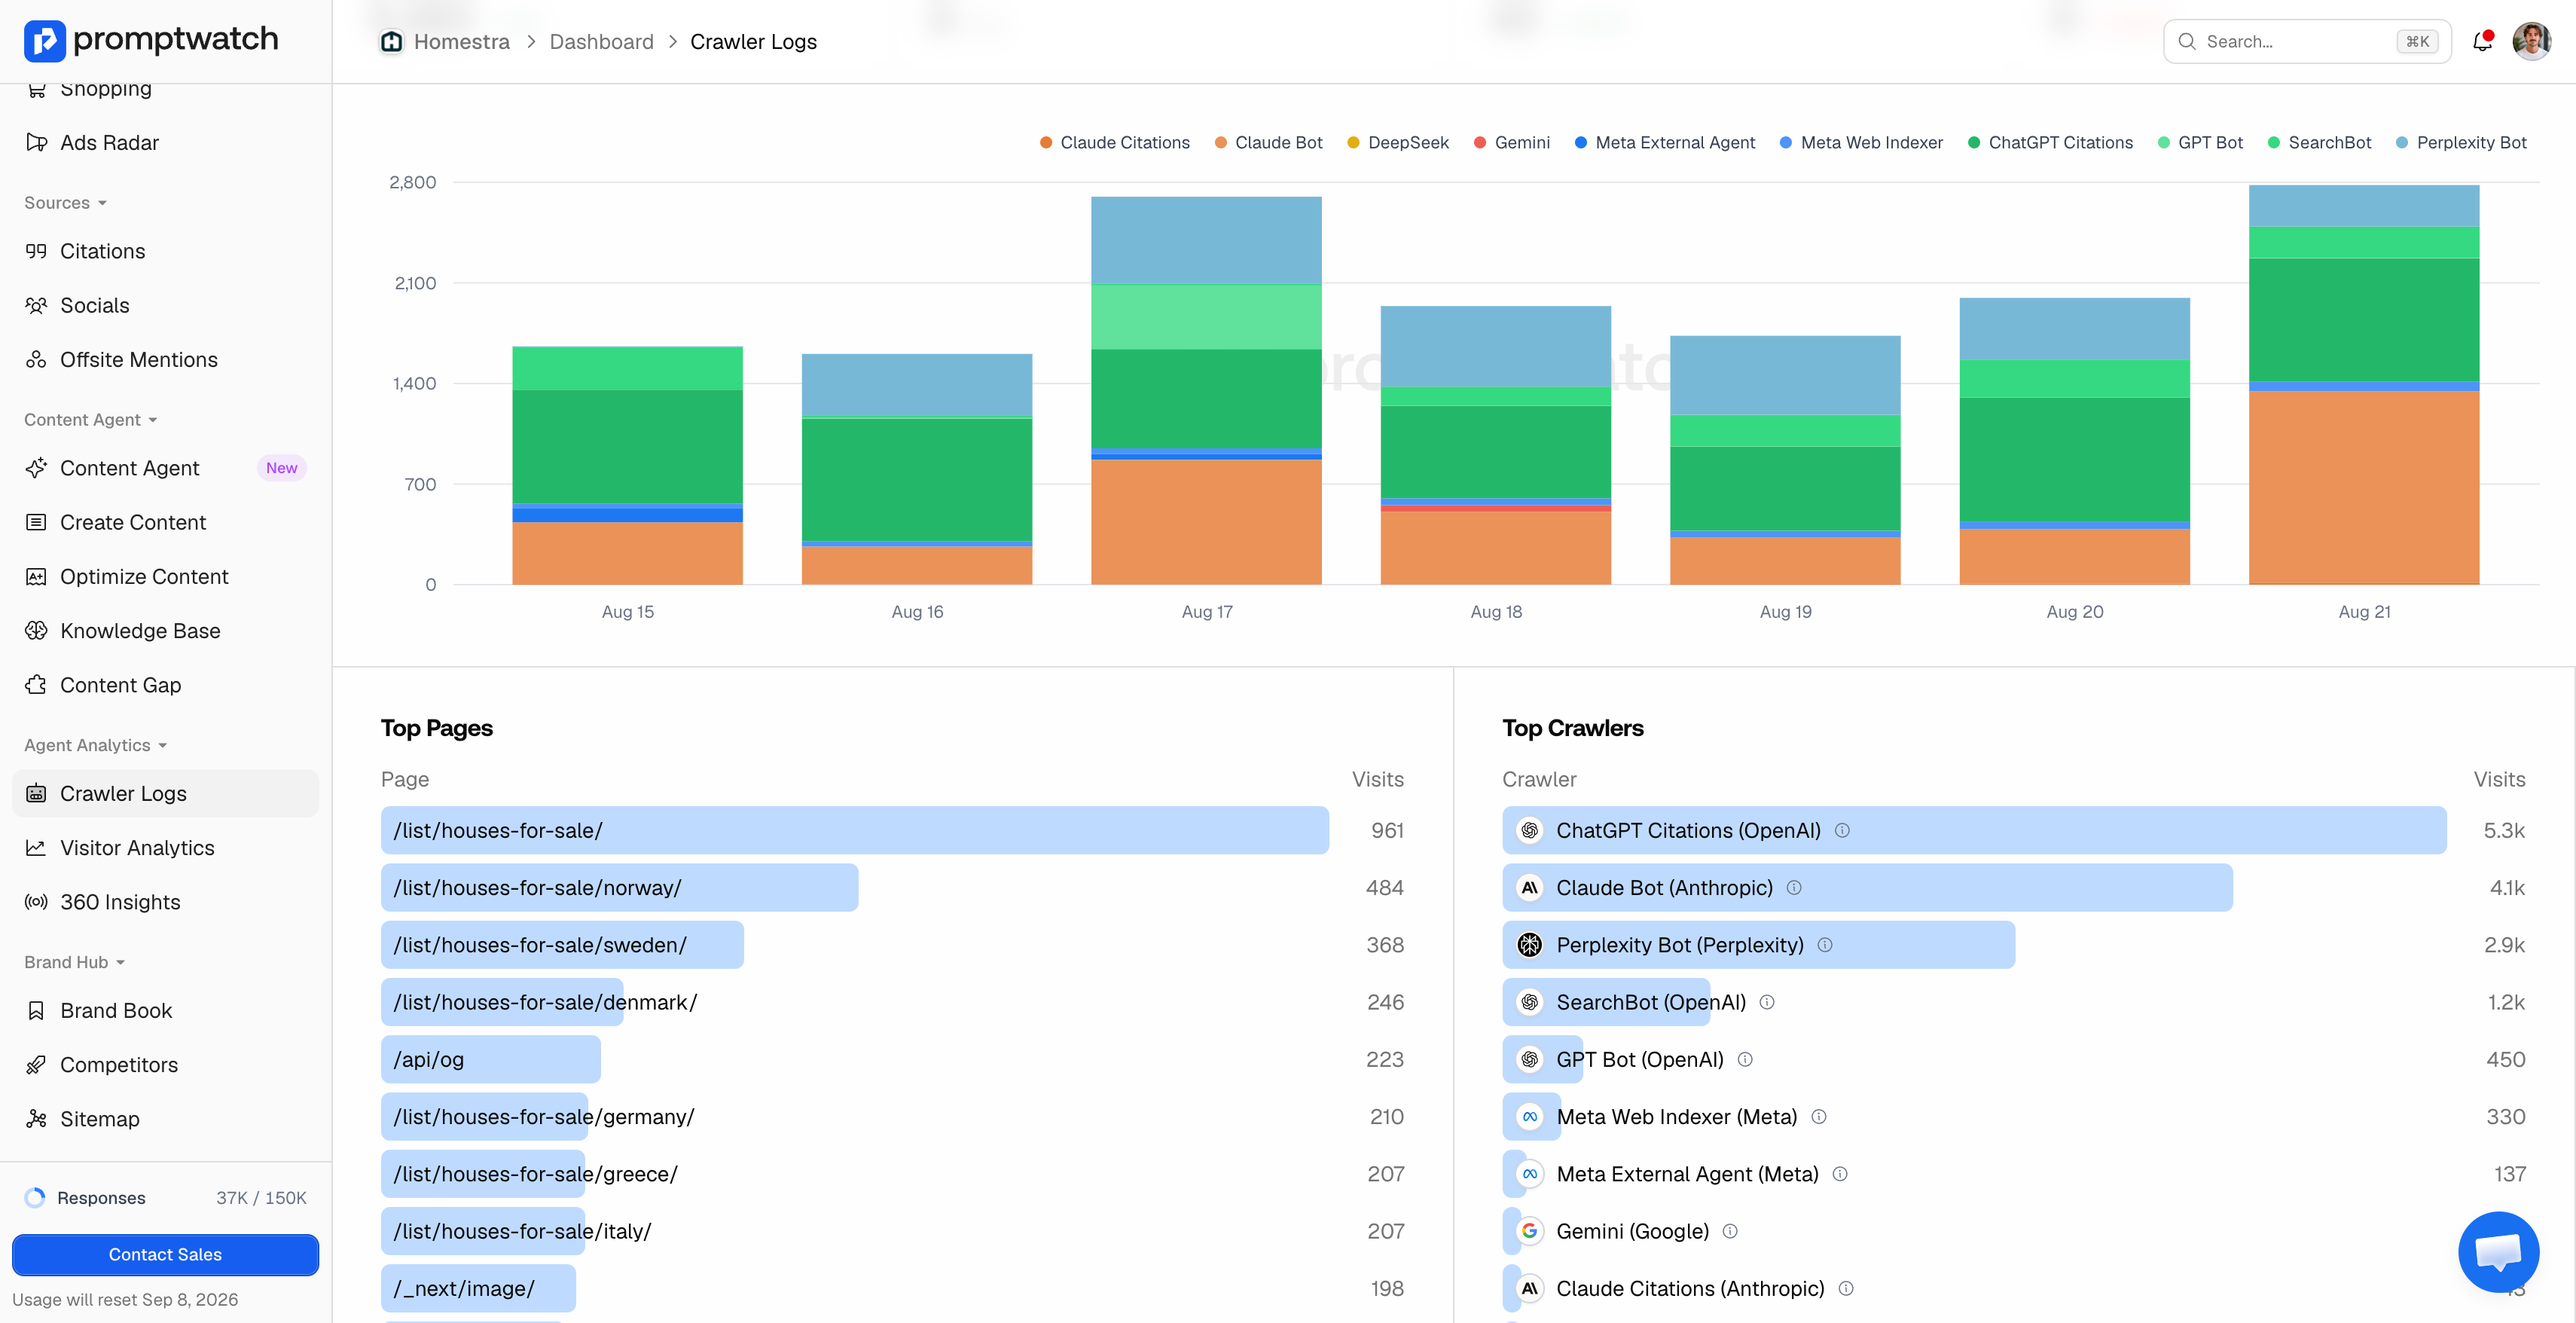Screen dimensions: 2576x1323
Task: Toggle Meta Web Indexer legend series
Action: [1861, 142]
